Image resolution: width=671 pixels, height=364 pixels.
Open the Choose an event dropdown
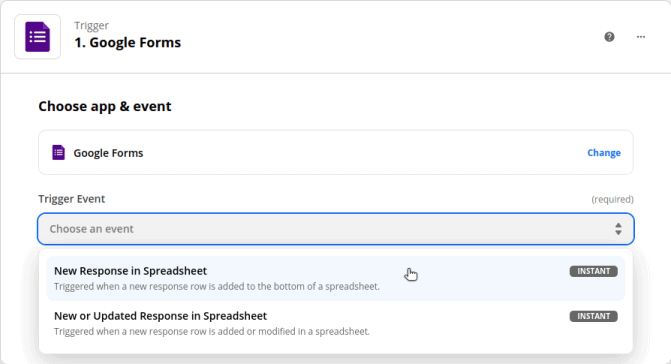[x=336, y=229]
